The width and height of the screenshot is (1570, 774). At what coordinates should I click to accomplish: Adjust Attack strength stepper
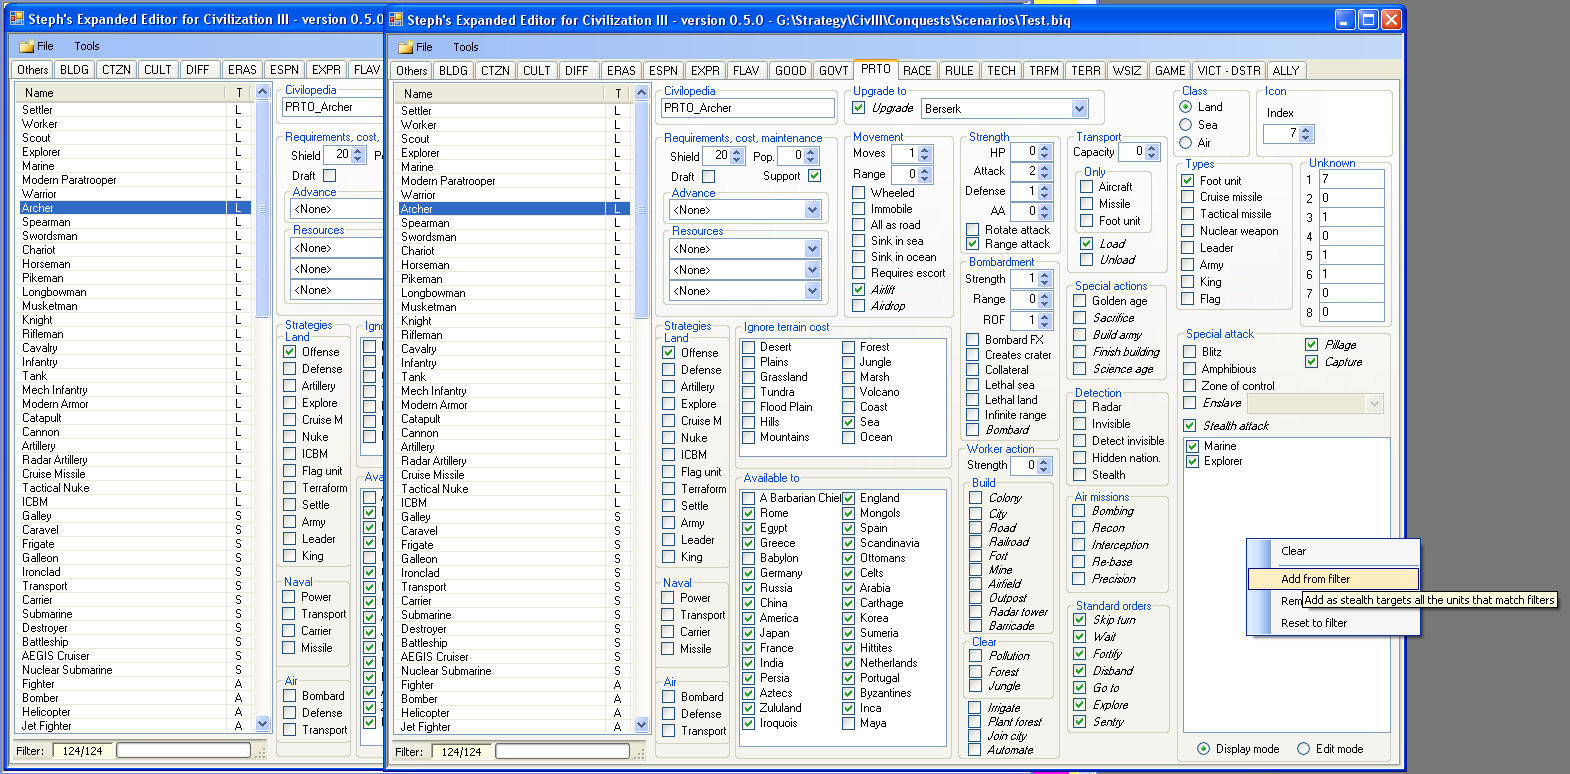(x=1045, y=172)
